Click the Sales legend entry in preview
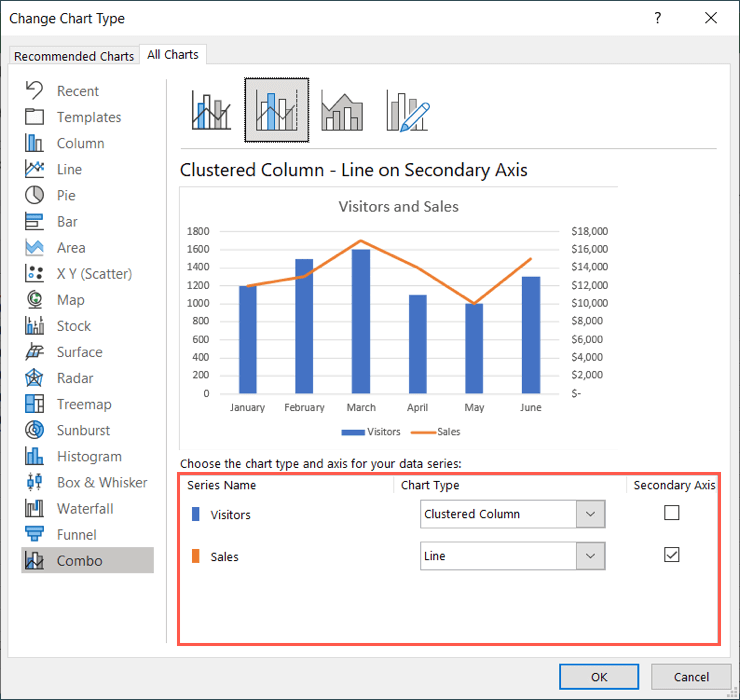 click(x=435, y=432)
